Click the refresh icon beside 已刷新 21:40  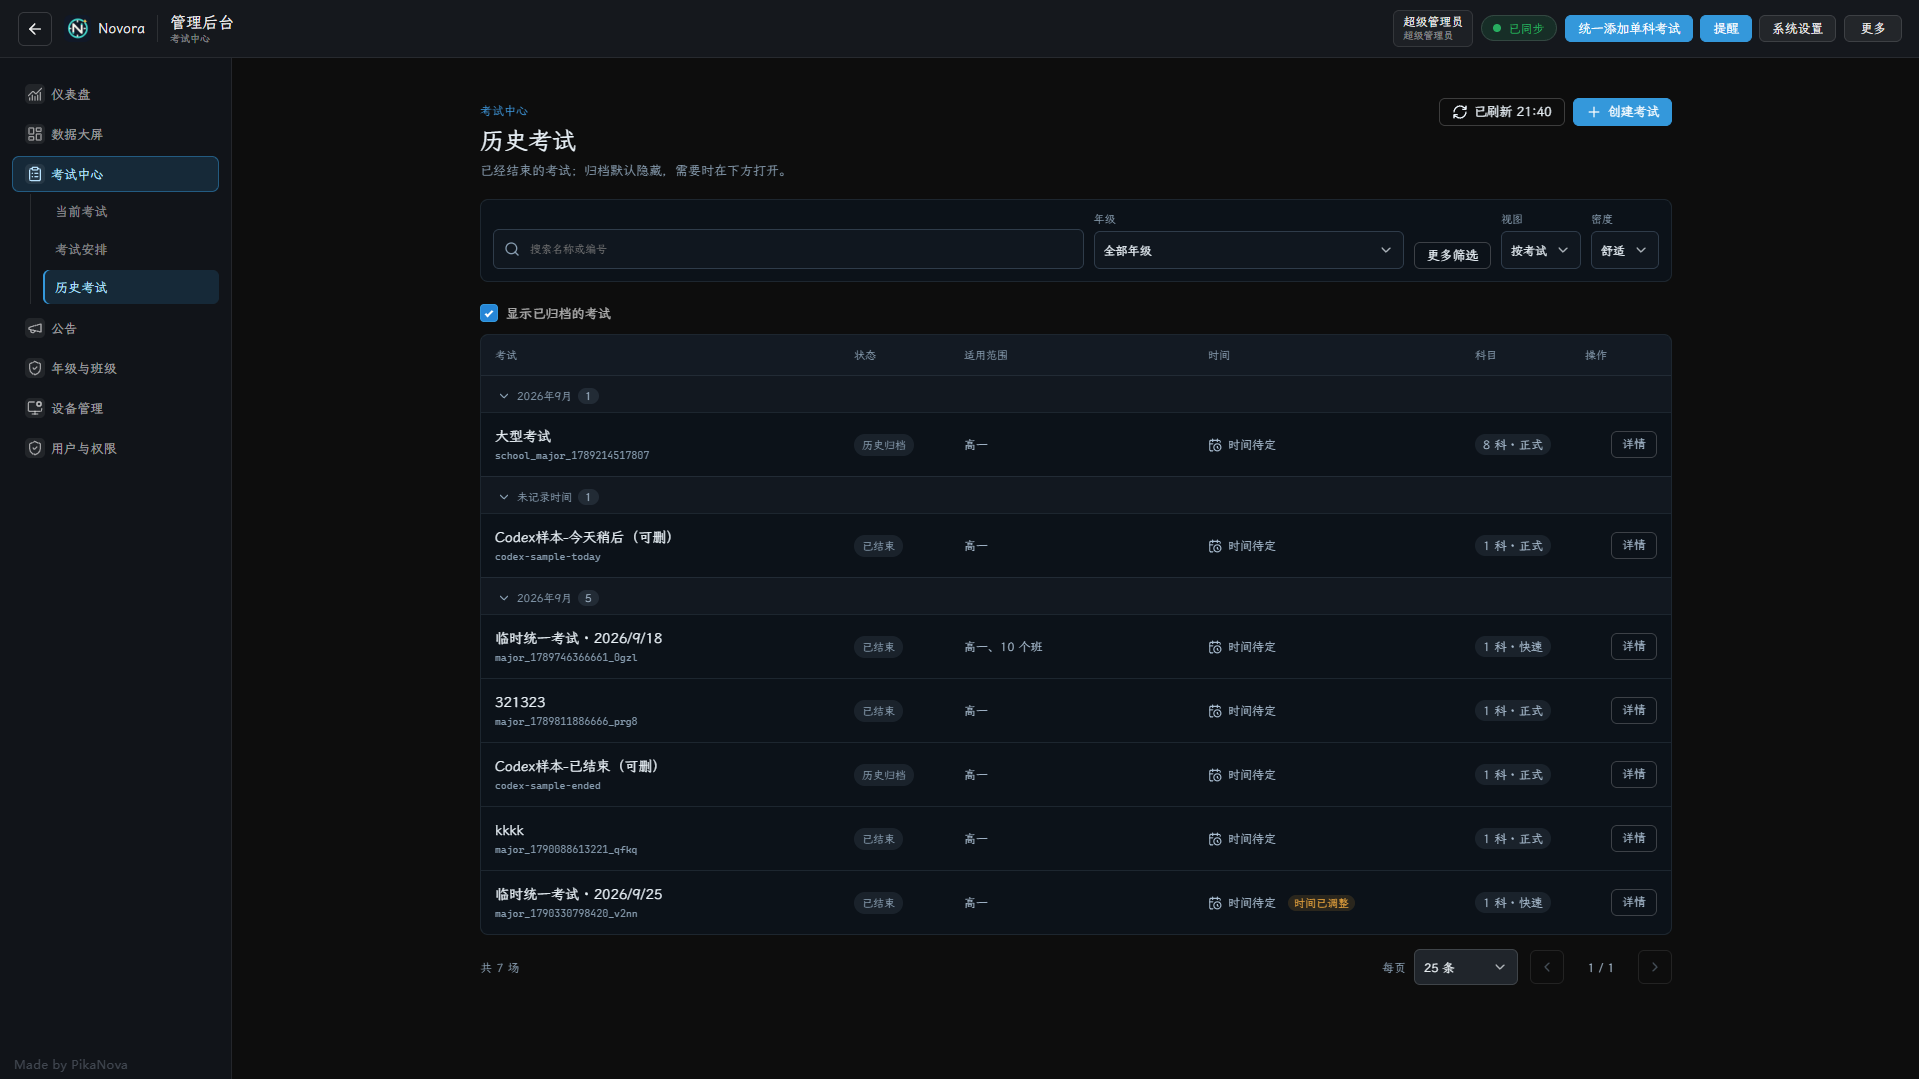[1460, 112]
